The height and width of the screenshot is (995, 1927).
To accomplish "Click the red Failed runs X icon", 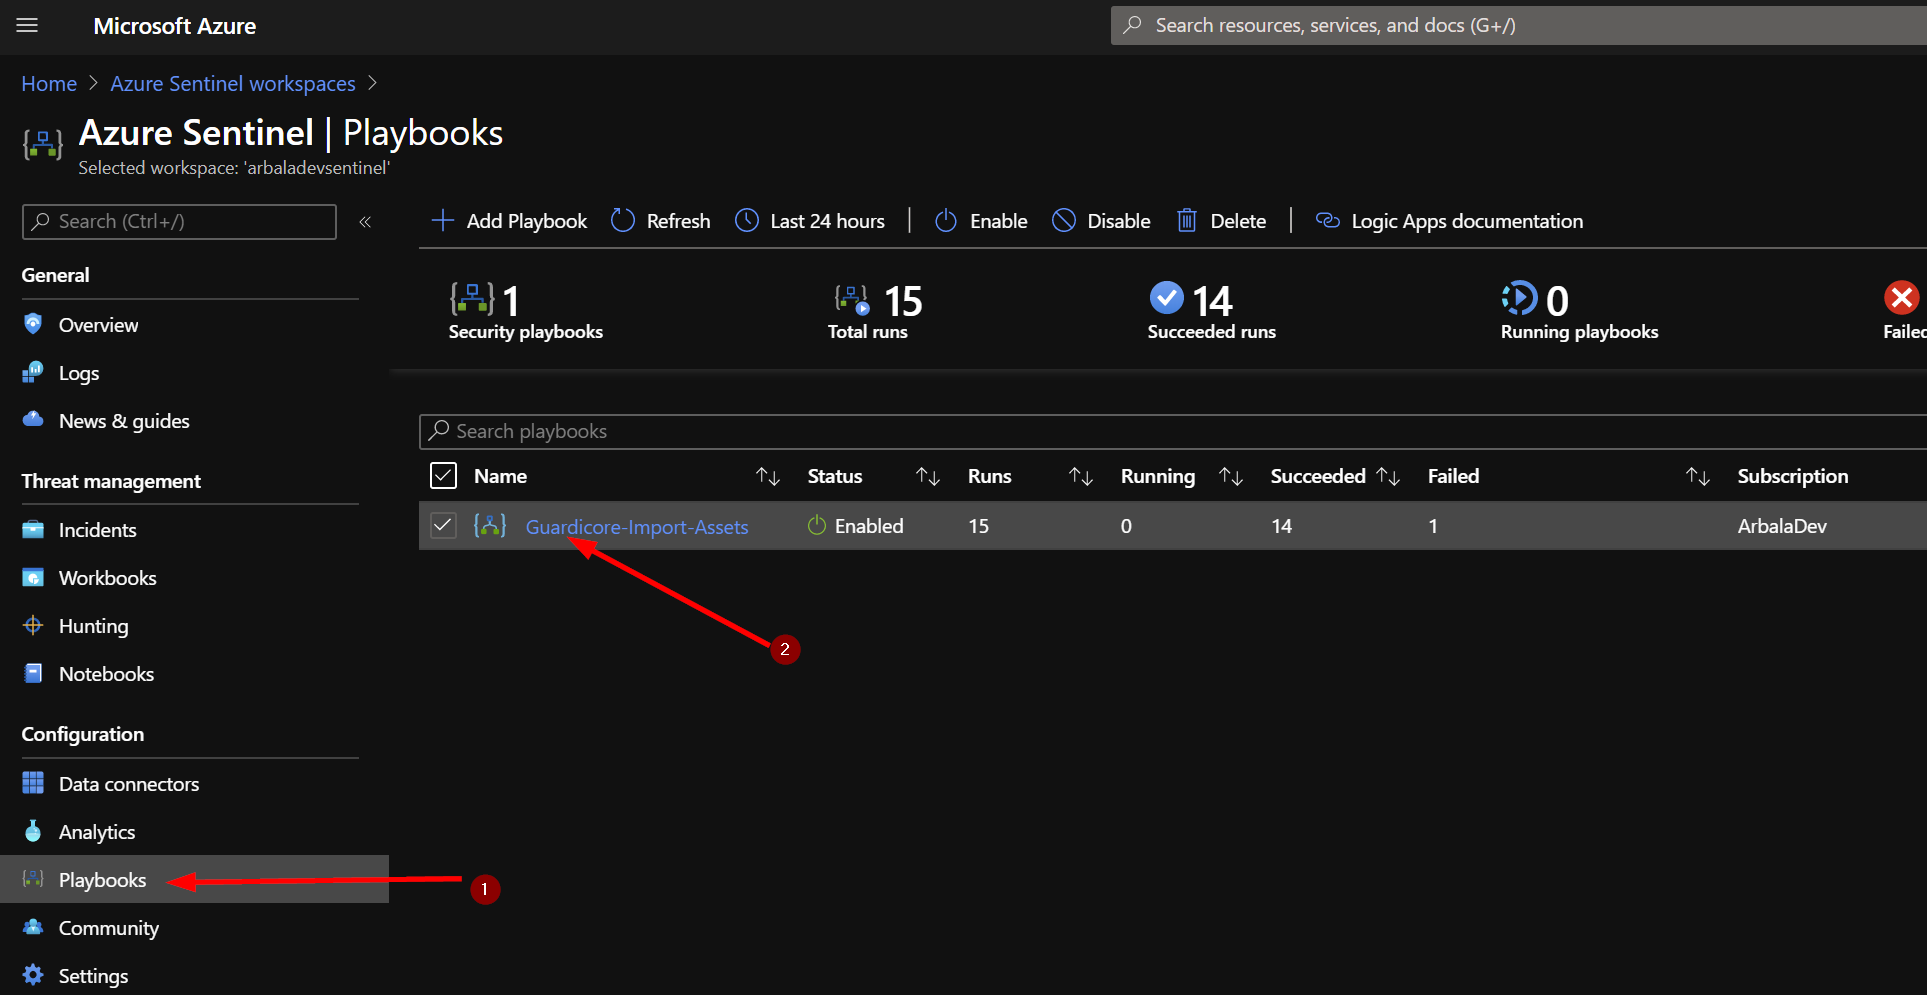I will [x=1901, y=297].
